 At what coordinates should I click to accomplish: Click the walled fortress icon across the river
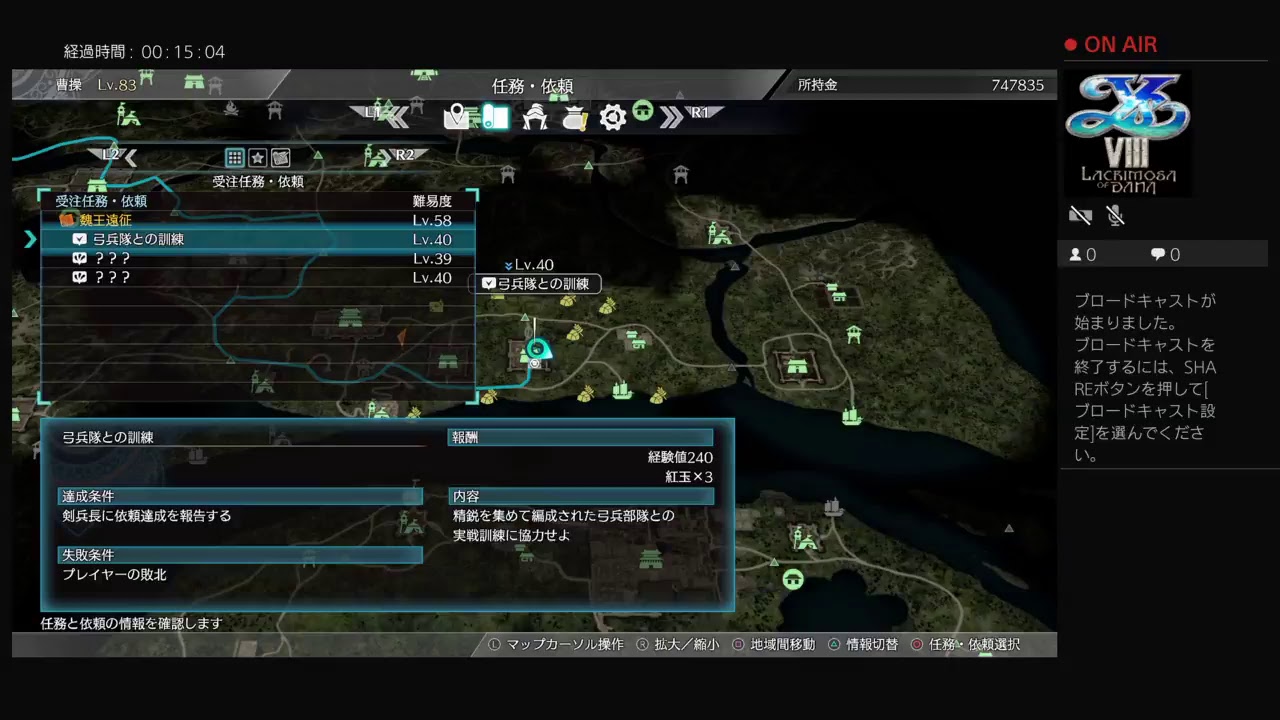click(x=797, y=365)
